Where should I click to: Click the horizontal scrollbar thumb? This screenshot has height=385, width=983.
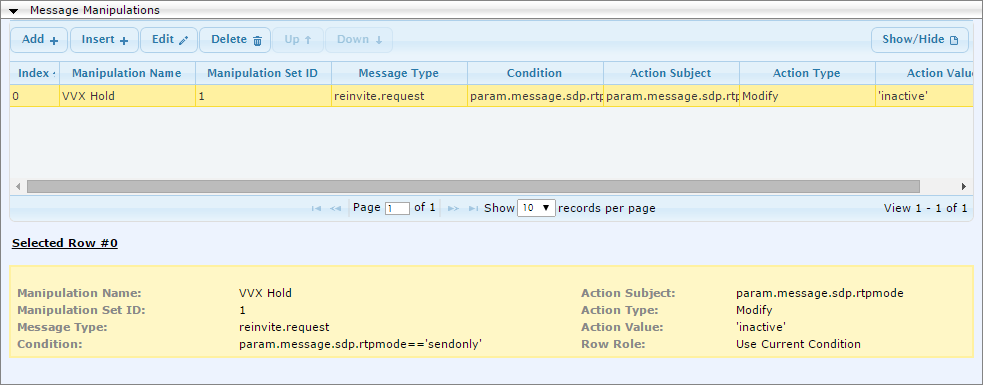(x=473, y=187)
